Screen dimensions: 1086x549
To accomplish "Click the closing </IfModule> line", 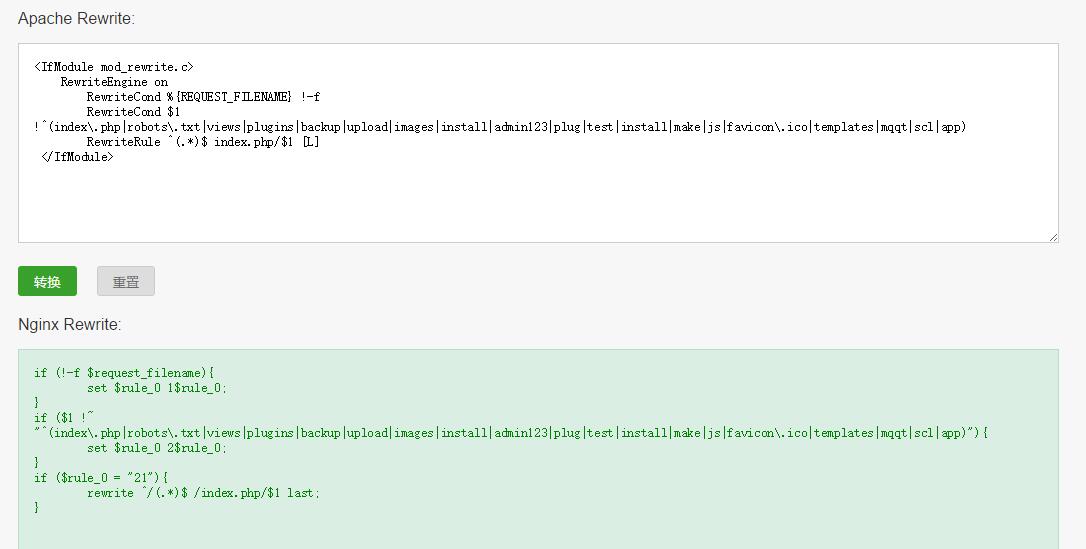I will point(77,157).
